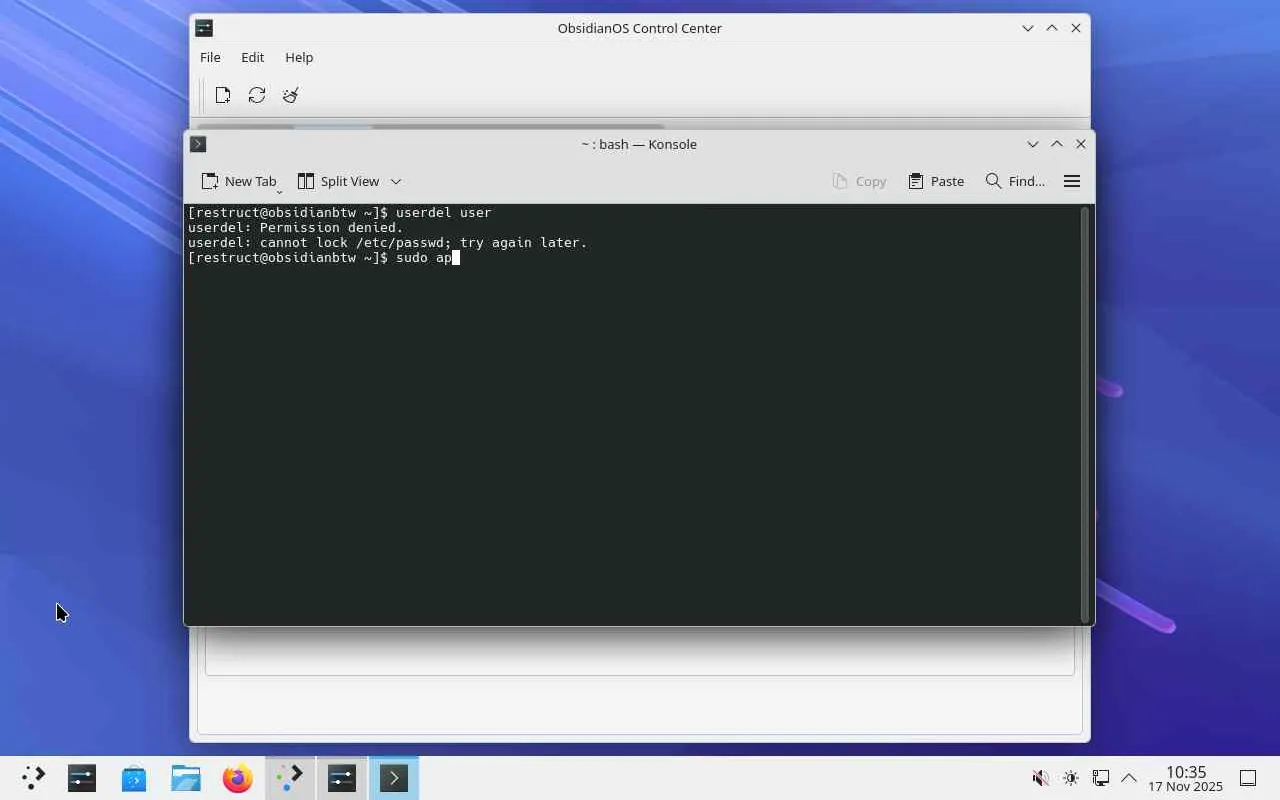The height and width of the screenshot is (800, 1280).
Task: Click the Konsole terminal vertical scrollbar
Action: 1085,414
